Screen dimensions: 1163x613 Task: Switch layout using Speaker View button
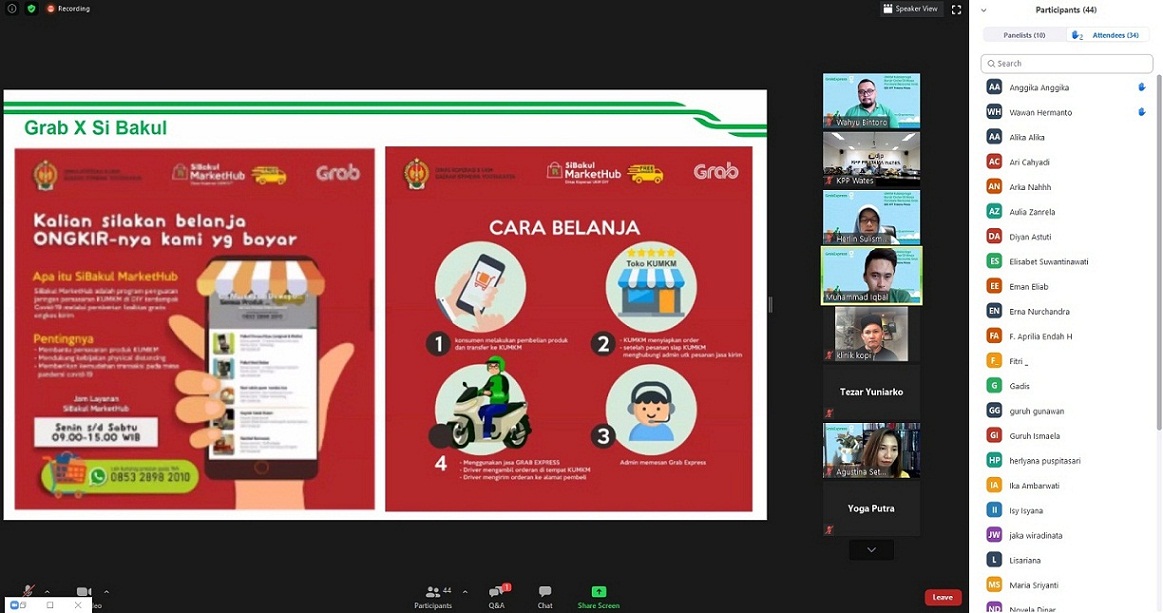(909, 9)
